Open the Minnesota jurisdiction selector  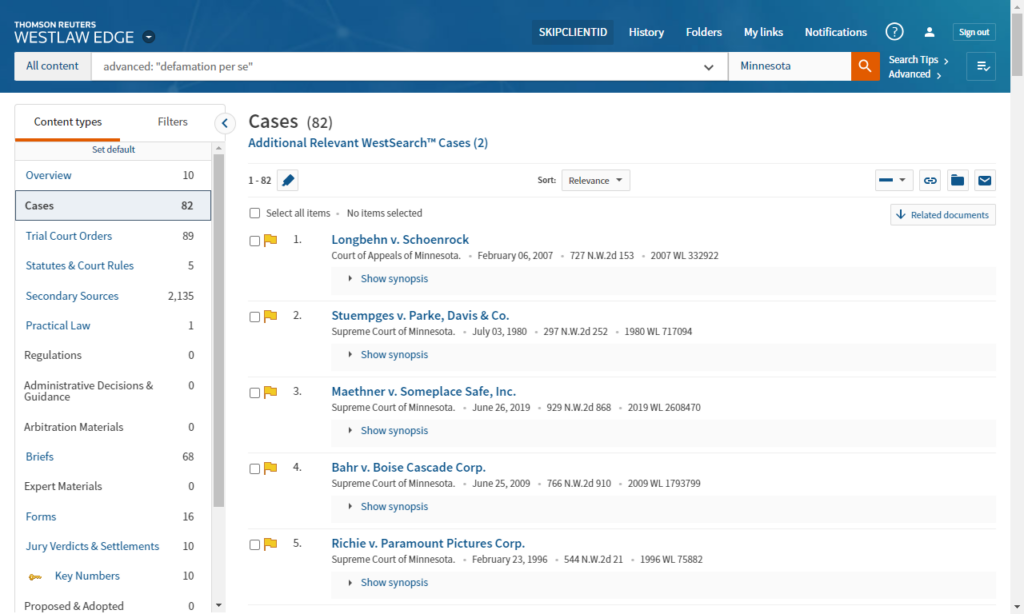[789, 66]
